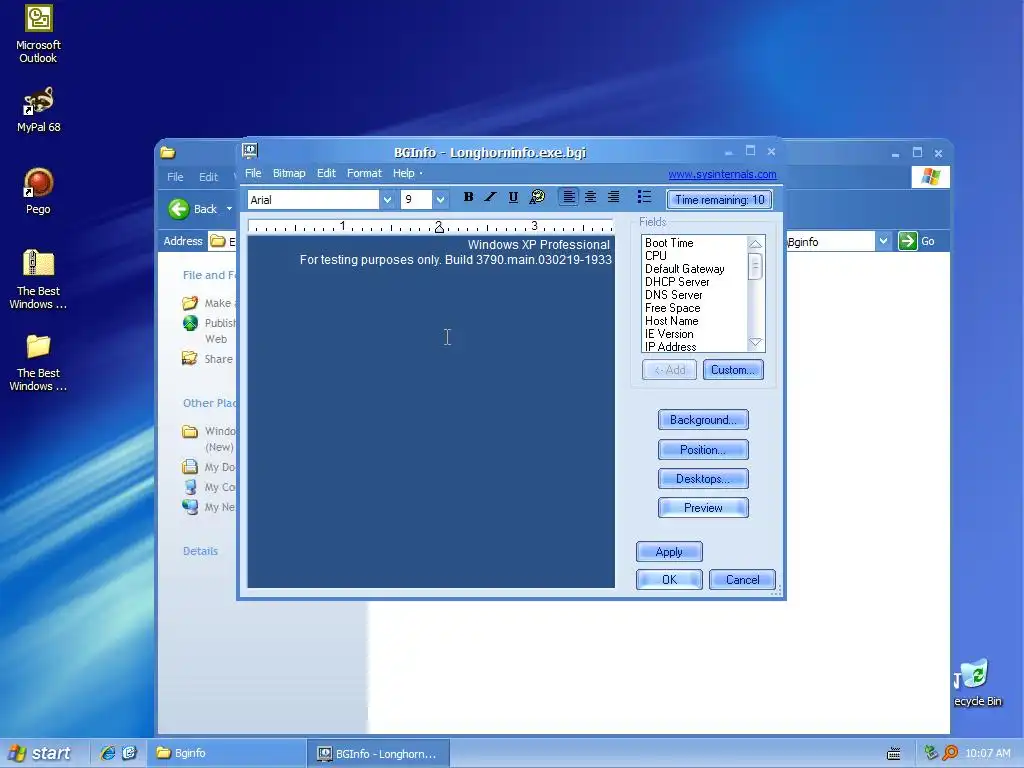Viewport: 1024px width, 768px height.
Task: Click the OK button
Action: (x=669, y=579)
